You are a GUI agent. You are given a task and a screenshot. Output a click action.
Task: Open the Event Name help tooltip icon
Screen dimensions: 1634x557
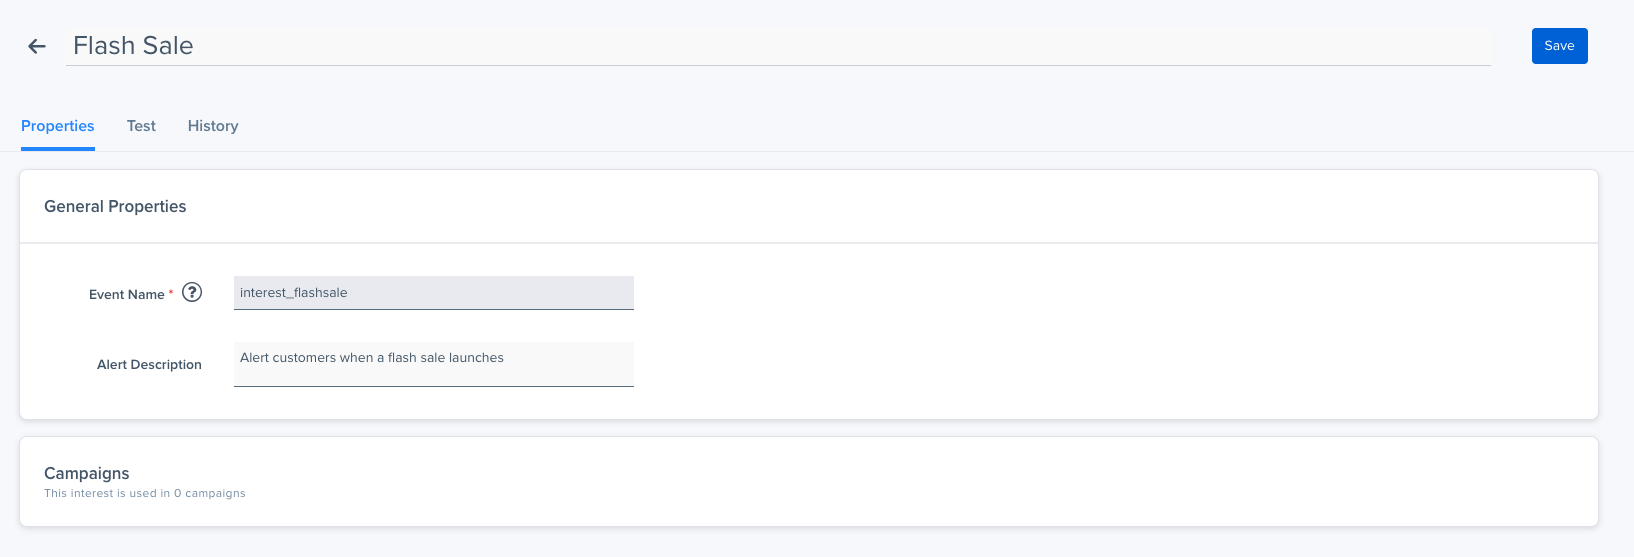point(192,292)
